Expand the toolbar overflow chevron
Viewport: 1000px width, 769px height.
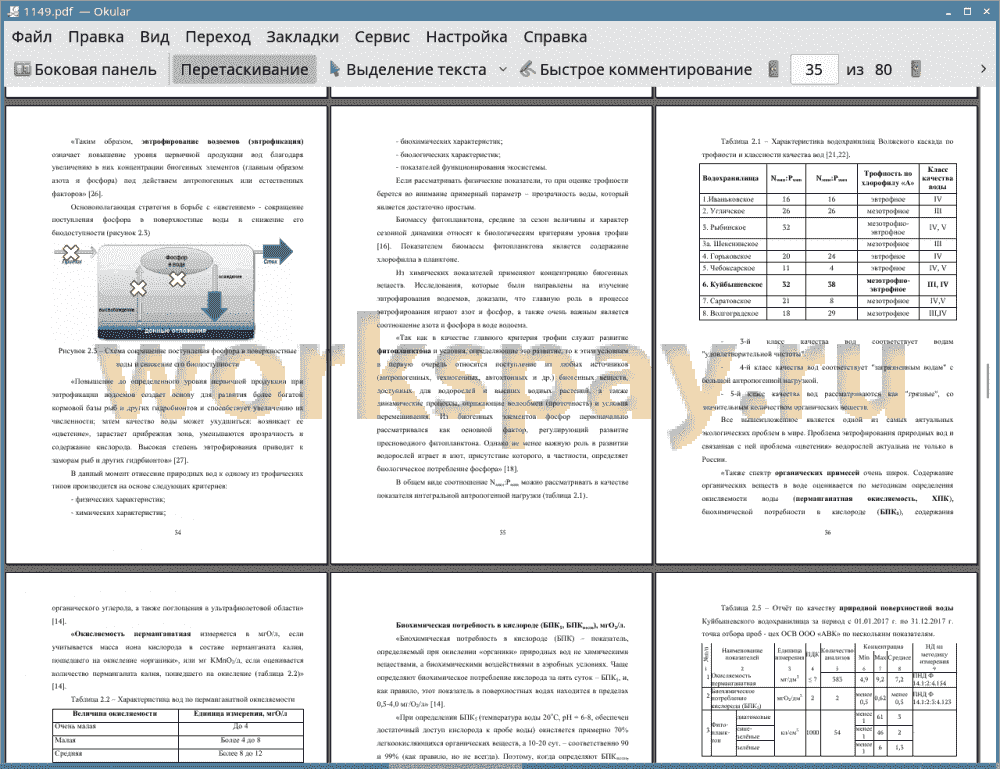pos(983,69)
